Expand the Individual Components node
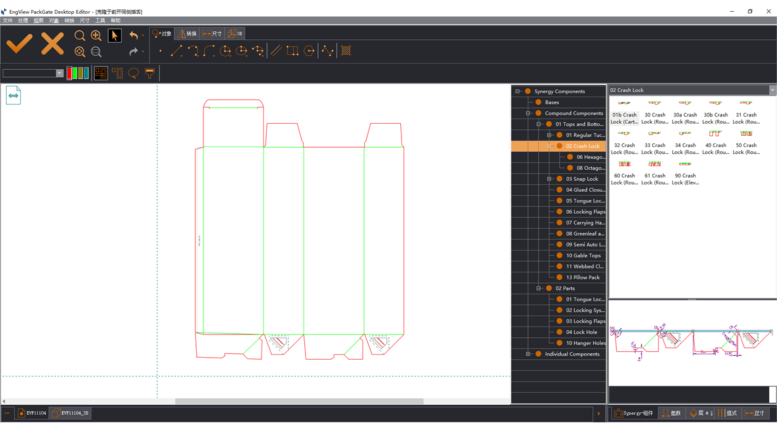This screenshot has width=777, height=423. pyautogui.click(x=528, y=354)
